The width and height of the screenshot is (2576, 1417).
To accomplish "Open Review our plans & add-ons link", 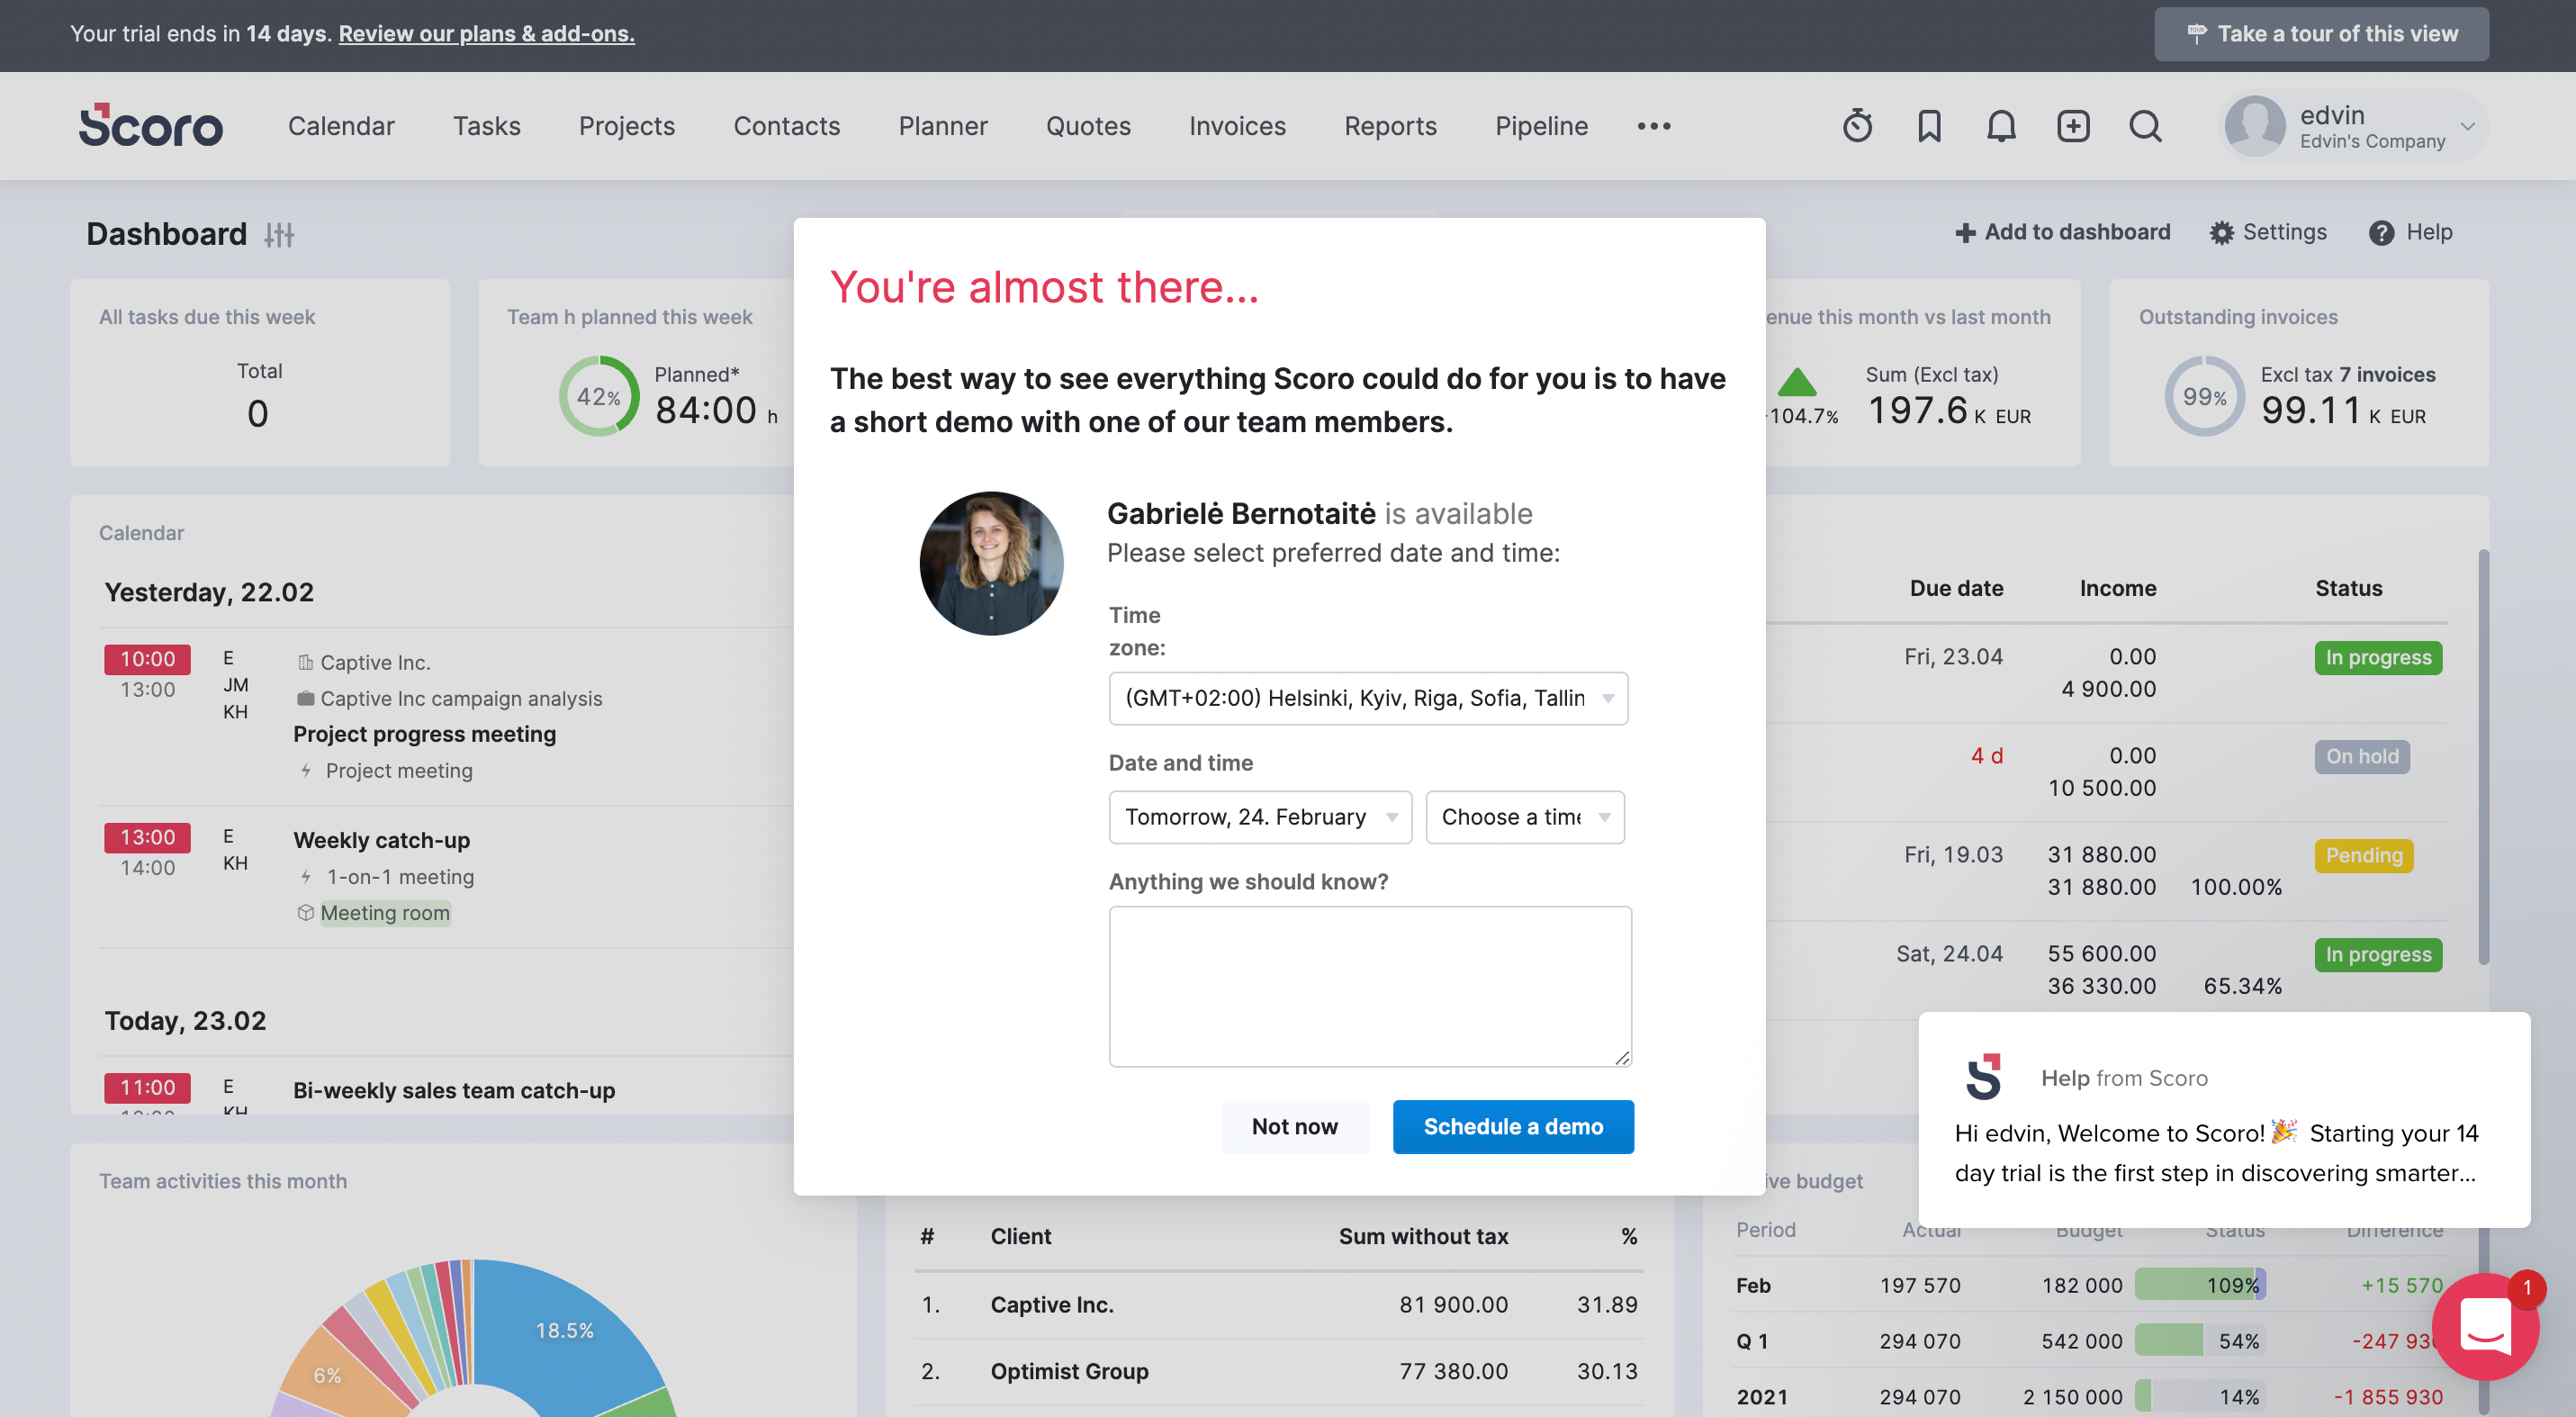I will point(486,34).
